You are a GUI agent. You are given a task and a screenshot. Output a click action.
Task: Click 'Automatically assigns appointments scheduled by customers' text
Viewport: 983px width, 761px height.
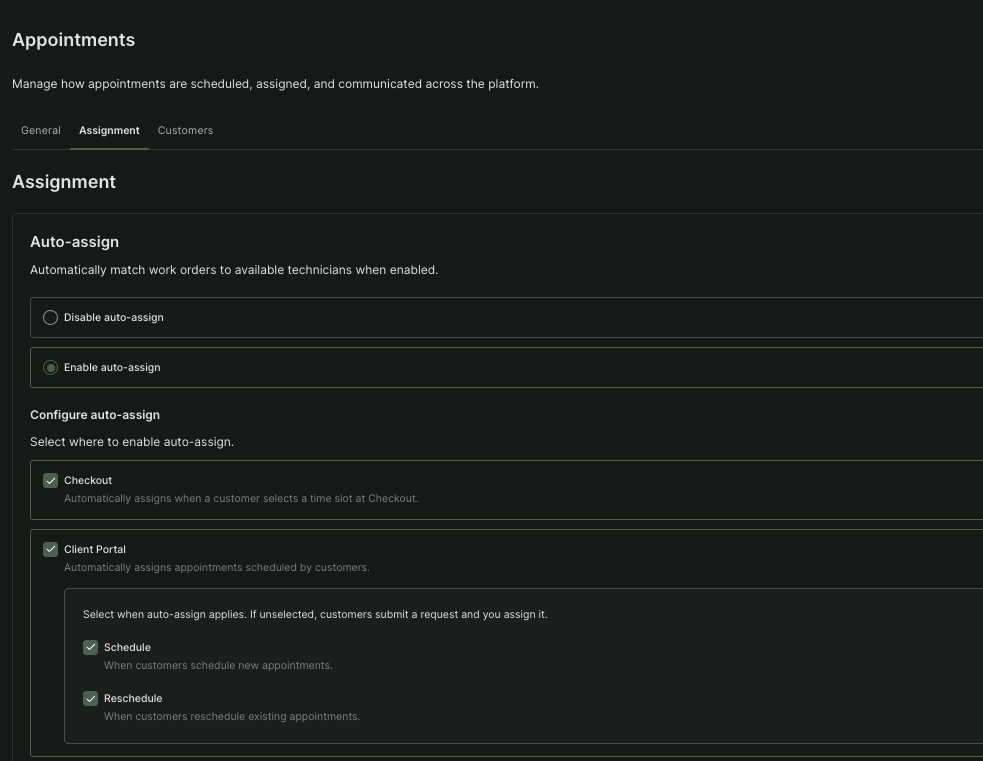click(x=216, y=567)
